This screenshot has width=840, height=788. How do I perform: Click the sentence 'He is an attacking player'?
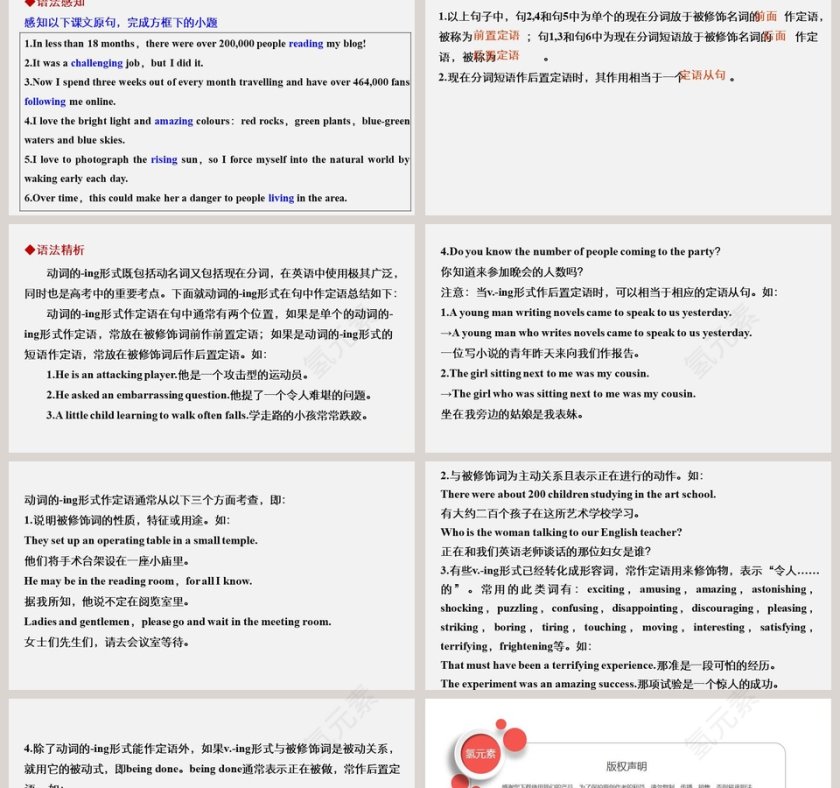pos(176,374)
